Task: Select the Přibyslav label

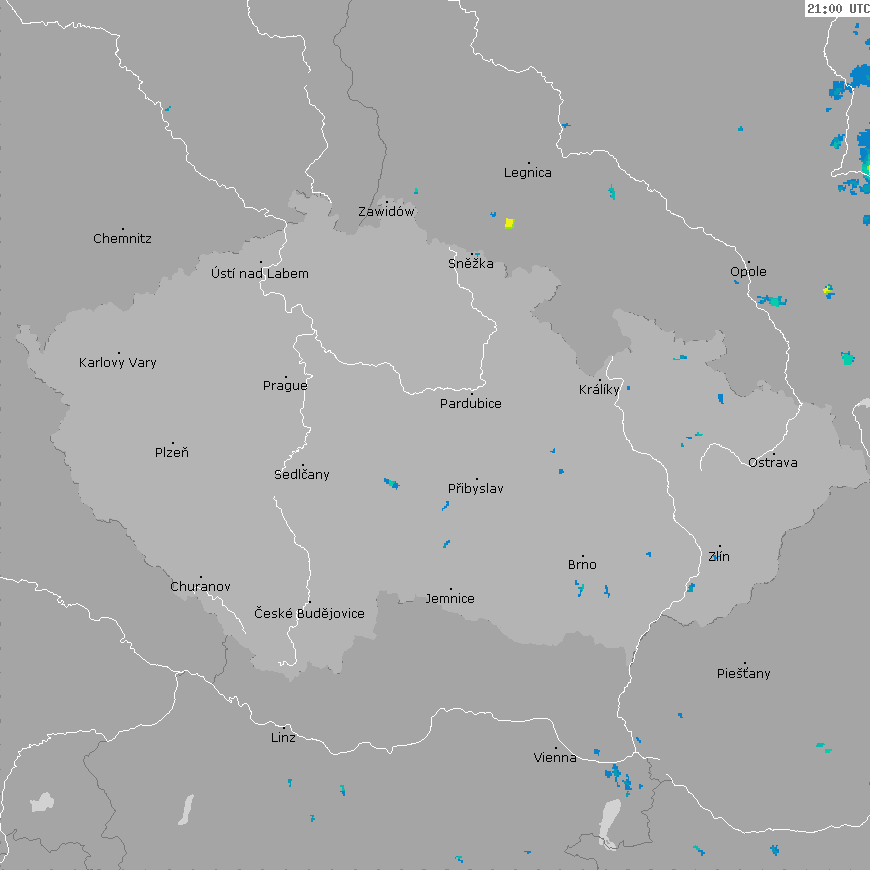Action: tap(476, 489)
